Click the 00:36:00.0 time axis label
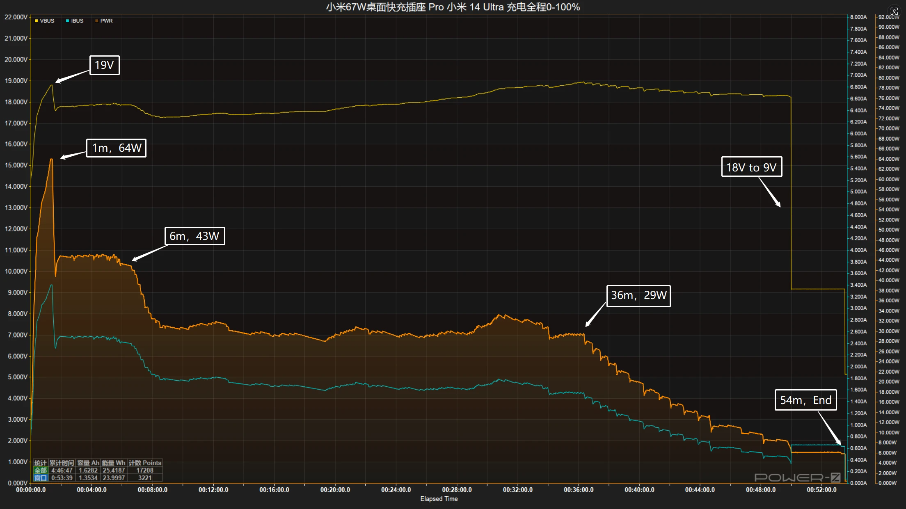The image size is (906, 509). [578, 490]
